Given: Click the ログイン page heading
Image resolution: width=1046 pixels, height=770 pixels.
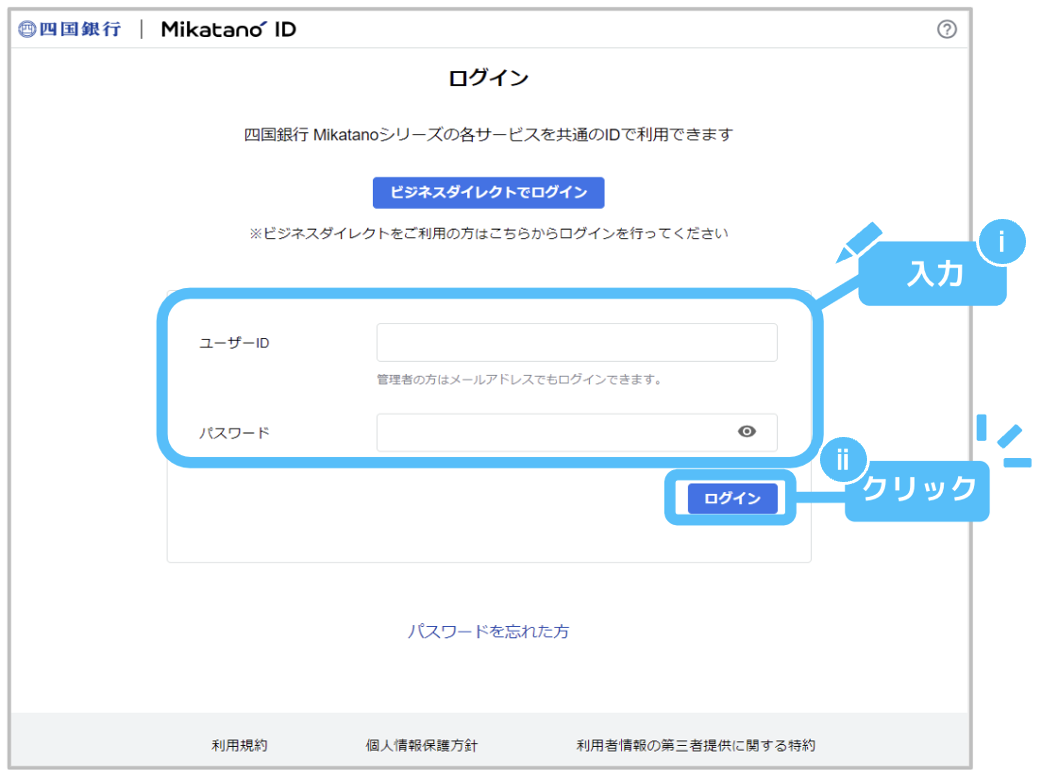Looking at the screenshot, I should click(488, 78).
